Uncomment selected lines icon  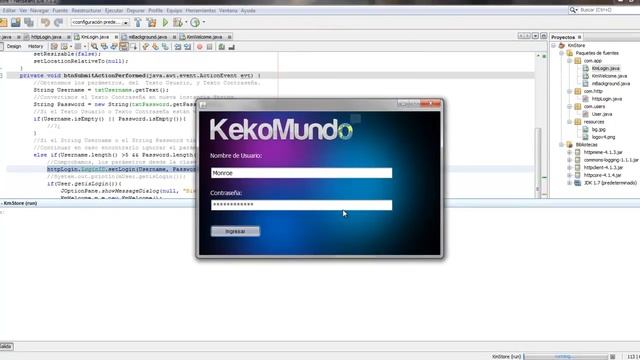pyautogui.click(x=231, y=47)
